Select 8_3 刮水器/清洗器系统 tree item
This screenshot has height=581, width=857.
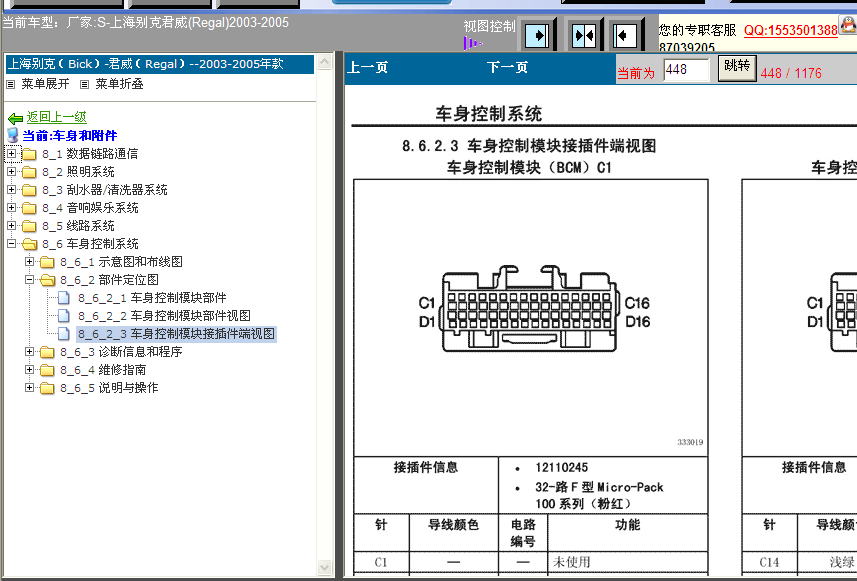pos(105,190)
